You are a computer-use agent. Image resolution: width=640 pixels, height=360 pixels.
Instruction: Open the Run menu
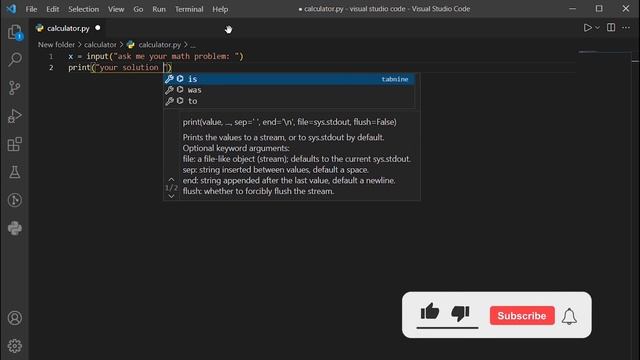click(159, 9)
